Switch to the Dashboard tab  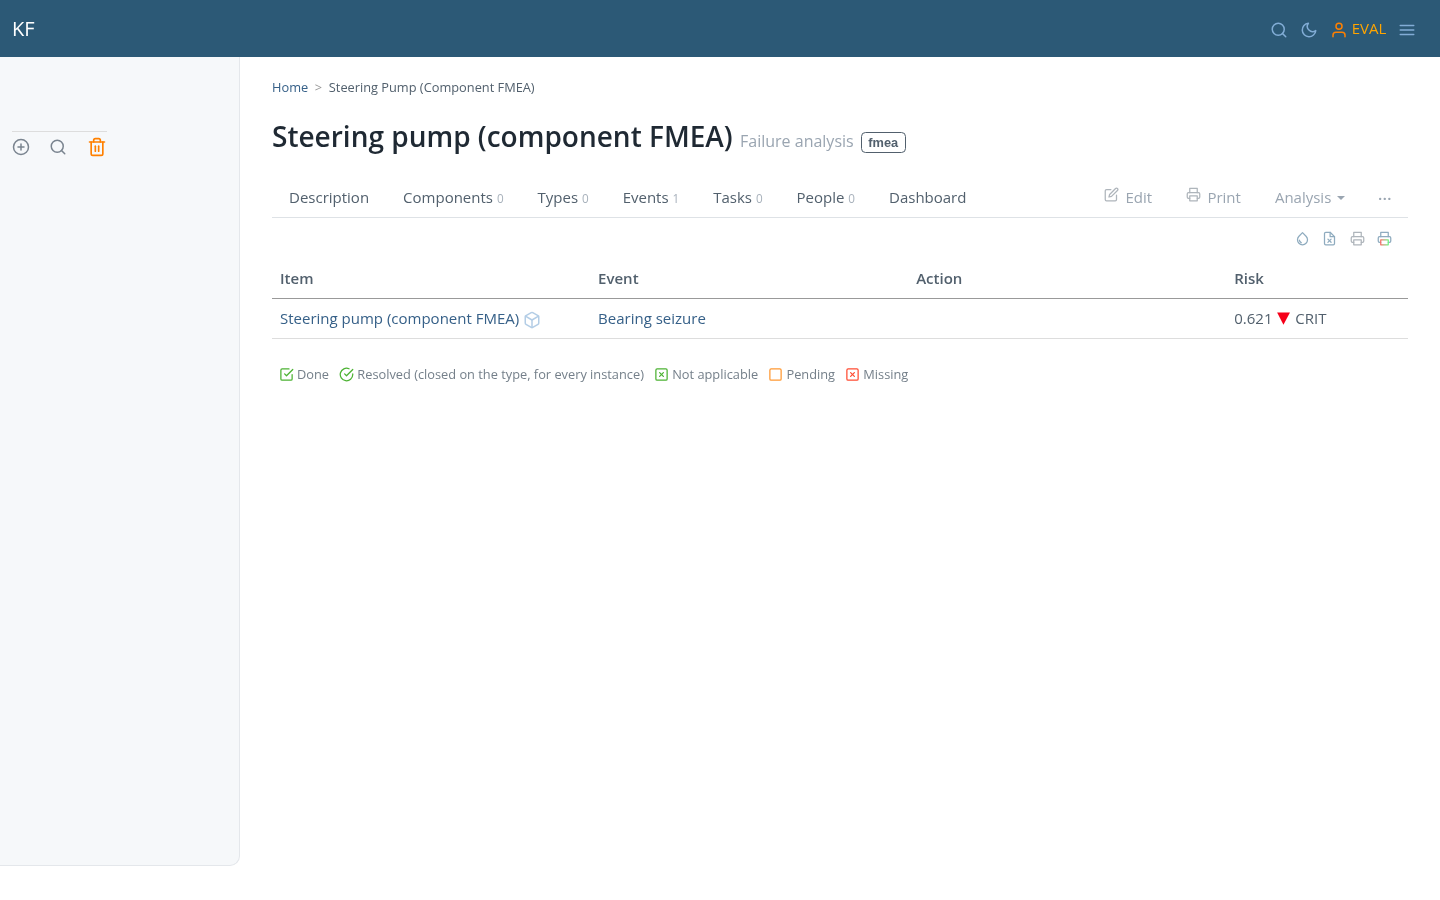tap(927, 198)
